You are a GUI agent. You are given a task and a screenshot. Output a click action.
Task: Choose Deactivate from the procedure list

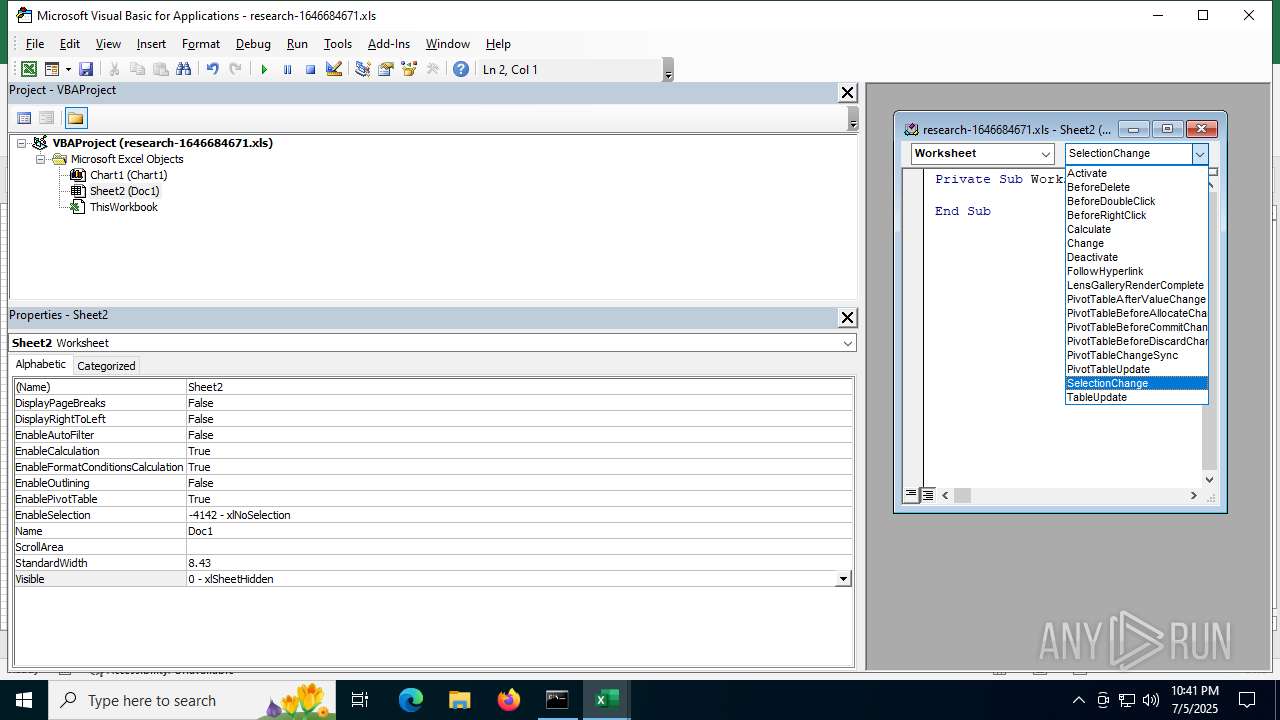(x=1137, y=257)
